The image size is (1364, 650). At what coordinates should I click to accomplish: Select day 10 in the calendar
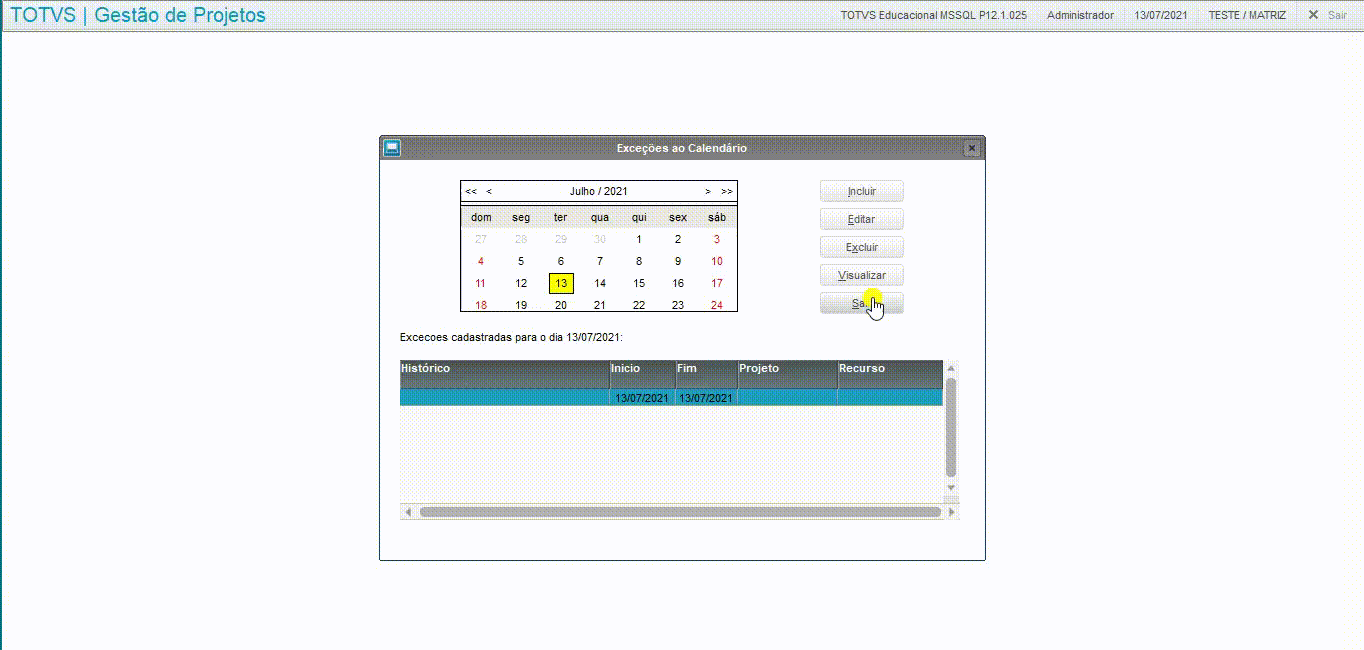coord(717,261)
